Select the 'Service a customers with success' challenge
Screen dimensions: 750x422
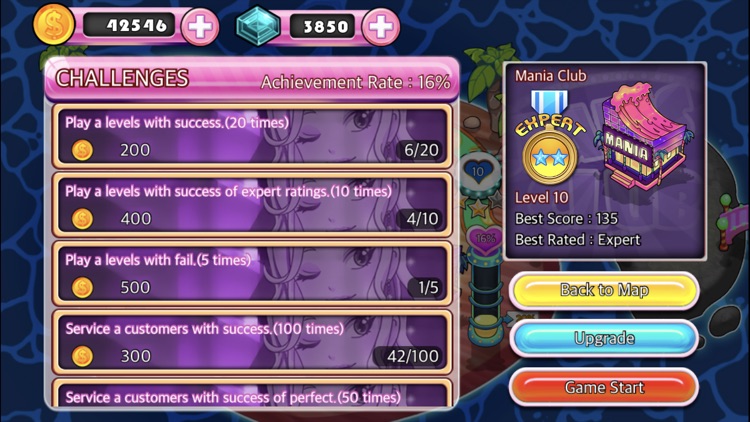[252, 343]
